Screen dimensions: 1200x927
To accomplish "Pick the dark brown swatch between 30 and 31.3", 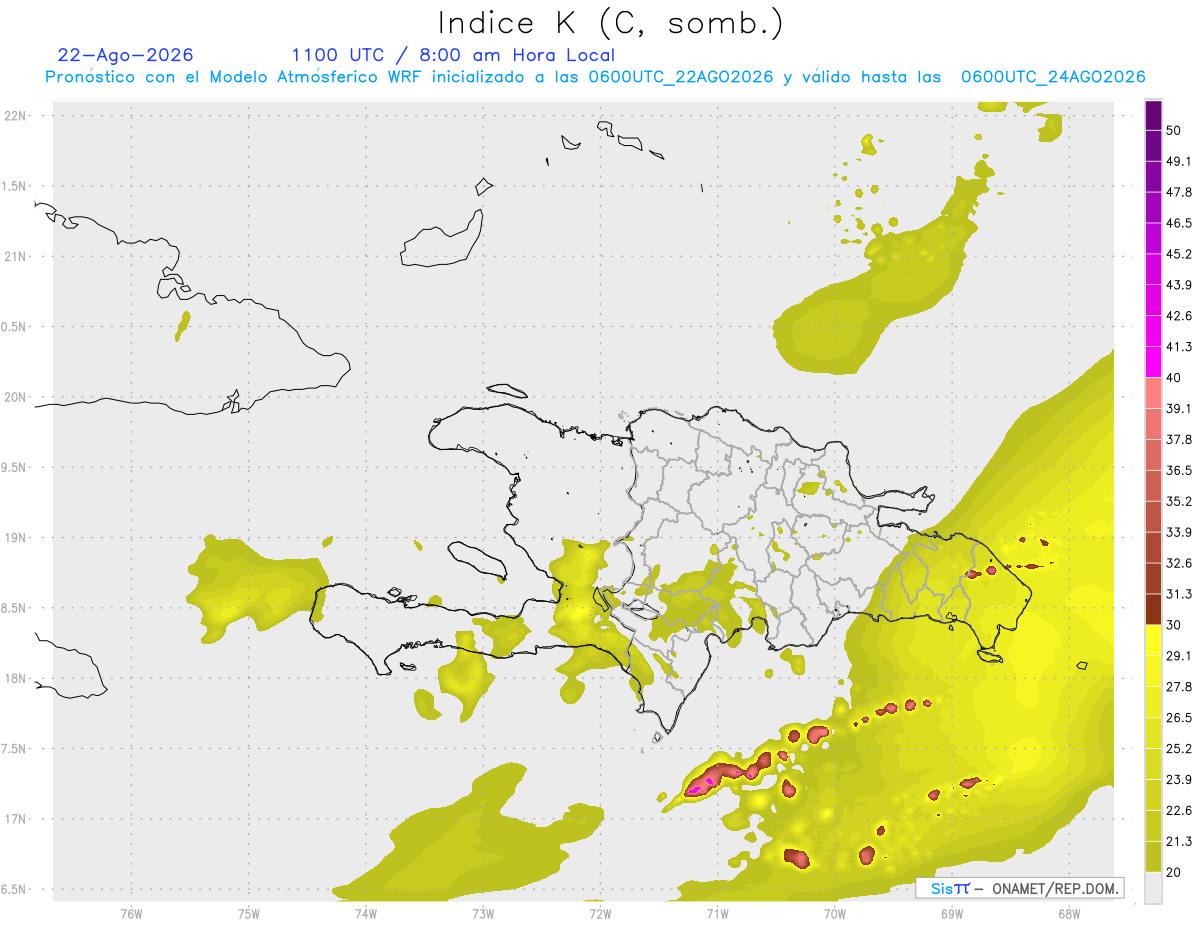I will (x=1154, y=610).
